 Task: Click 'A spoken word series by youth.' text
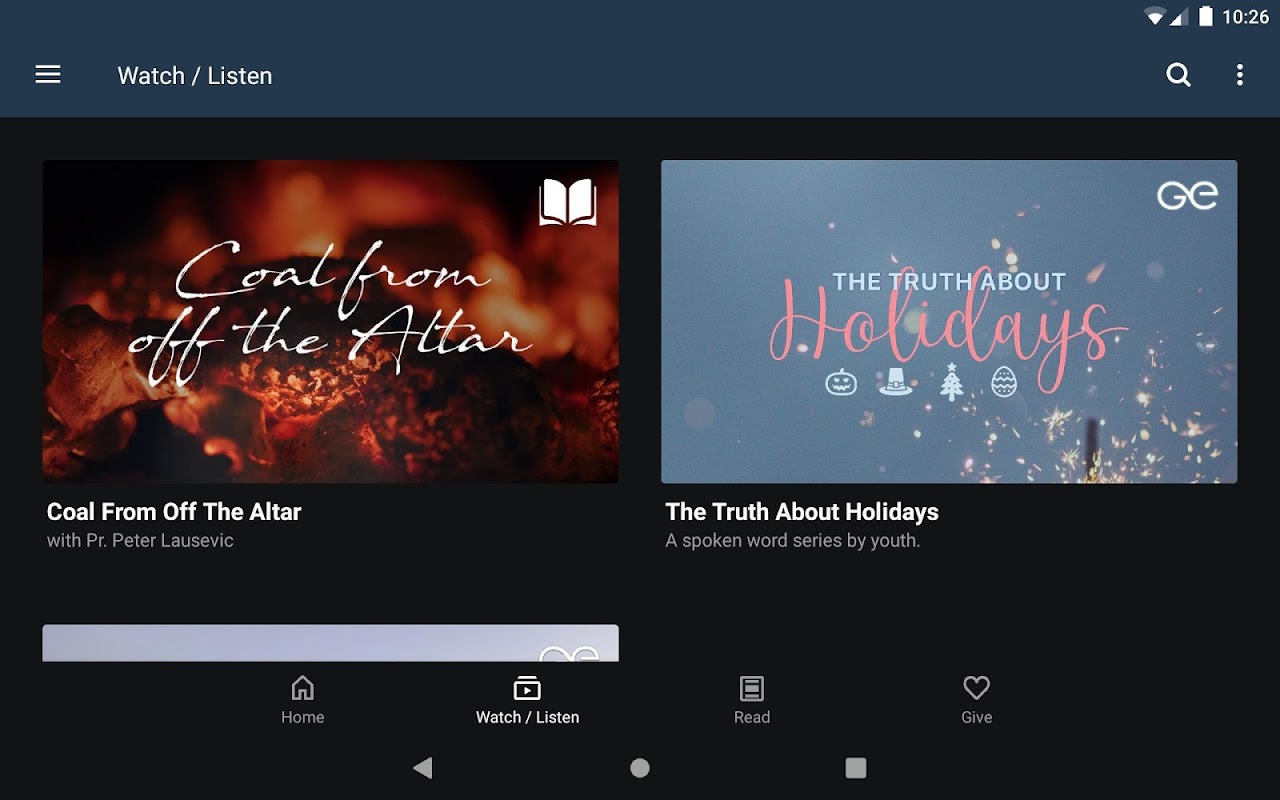coord(793,541)
